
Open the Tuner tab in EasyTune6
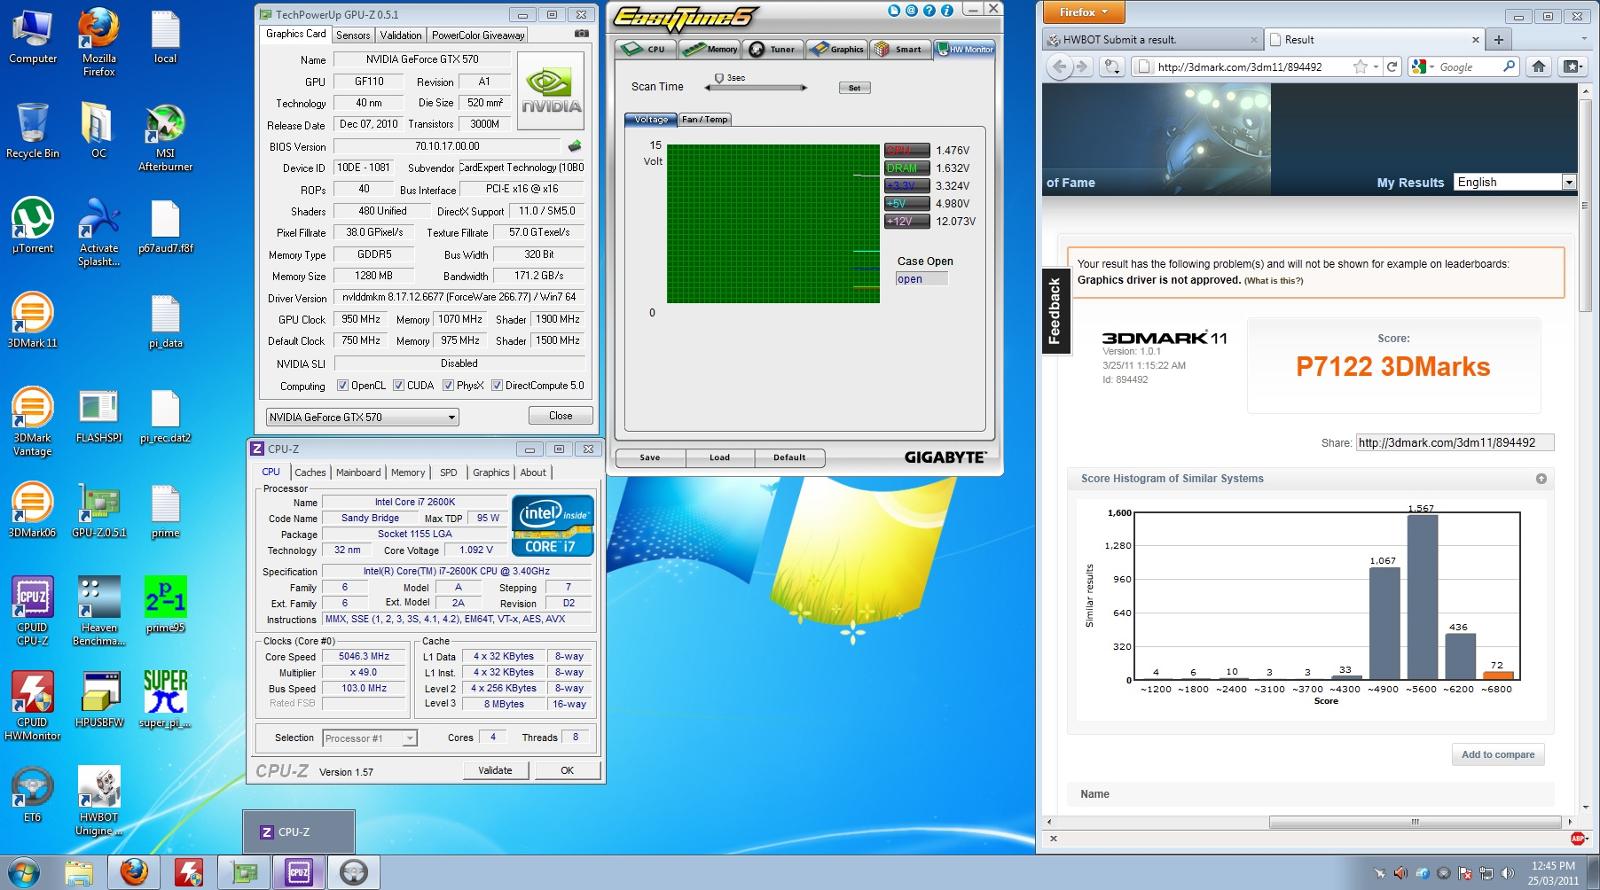tap(773, 49)
